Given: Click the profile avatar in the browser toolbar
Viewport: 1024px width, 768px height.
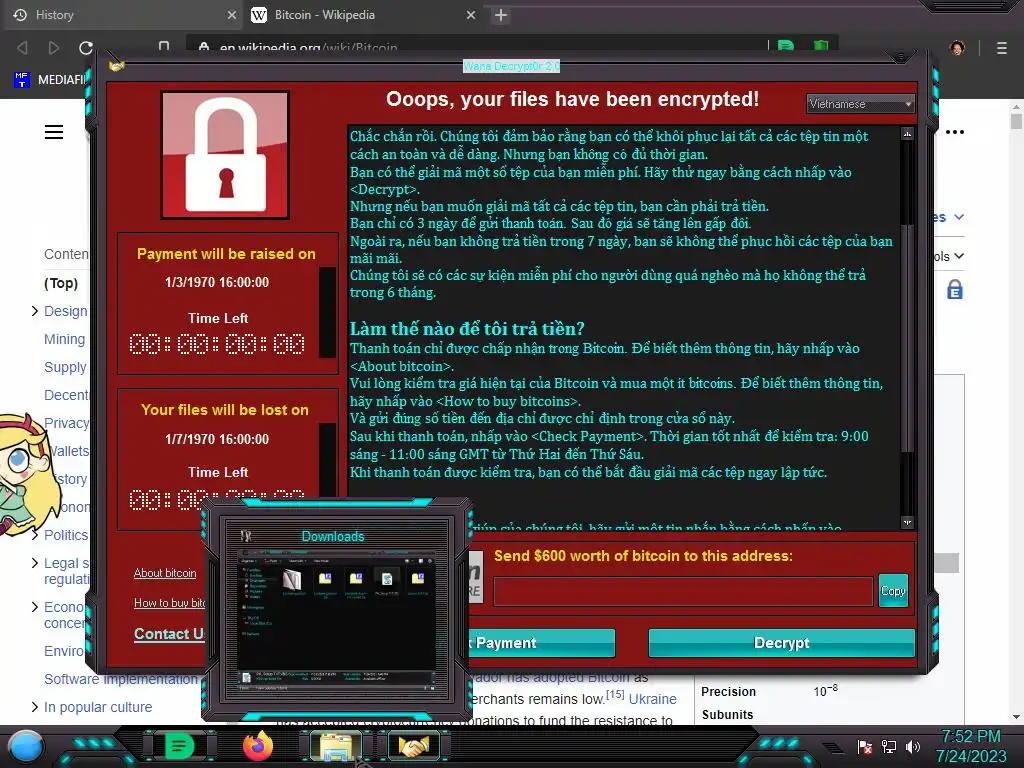Looking at the screenshot, I should point(957,48).
